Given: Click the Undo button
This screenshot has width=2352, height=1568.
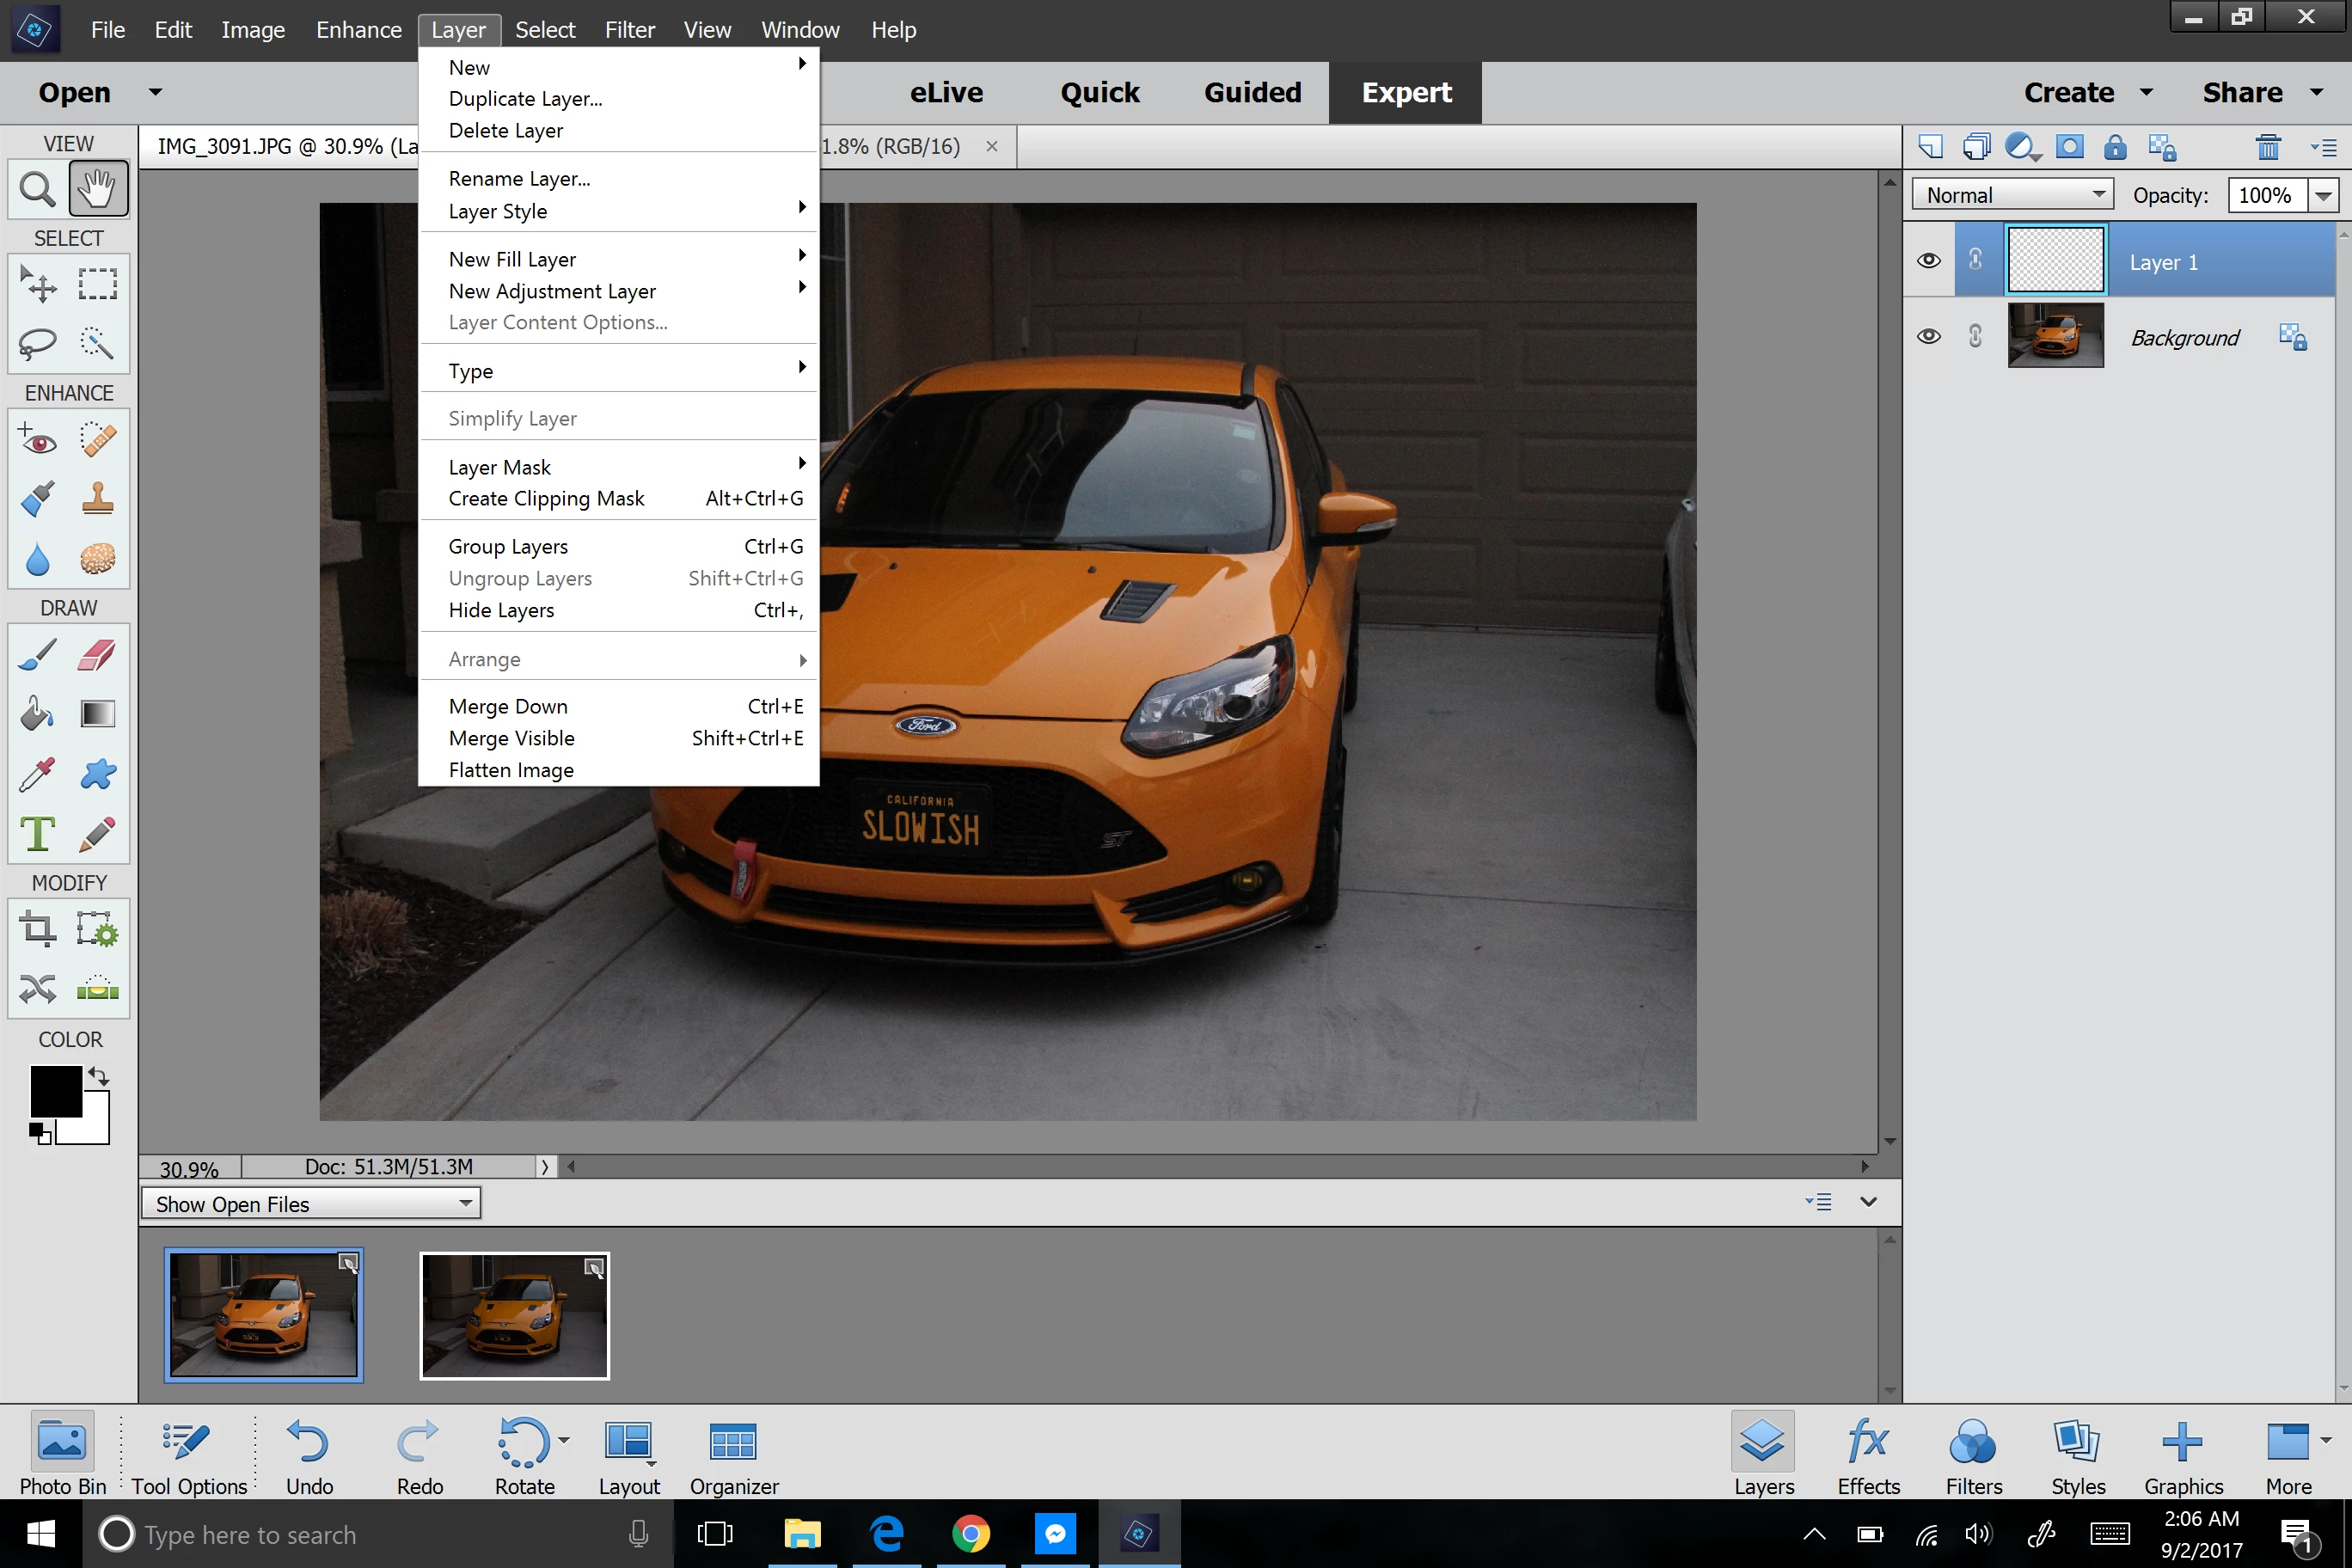Looking at the screenshot, I should click(309, 1455).
